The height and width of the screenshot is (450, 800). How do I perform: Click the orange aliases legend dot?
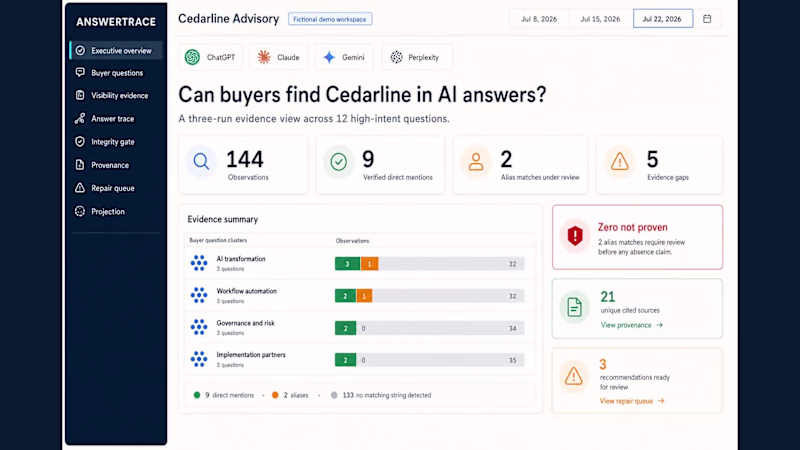pos(275,395)
